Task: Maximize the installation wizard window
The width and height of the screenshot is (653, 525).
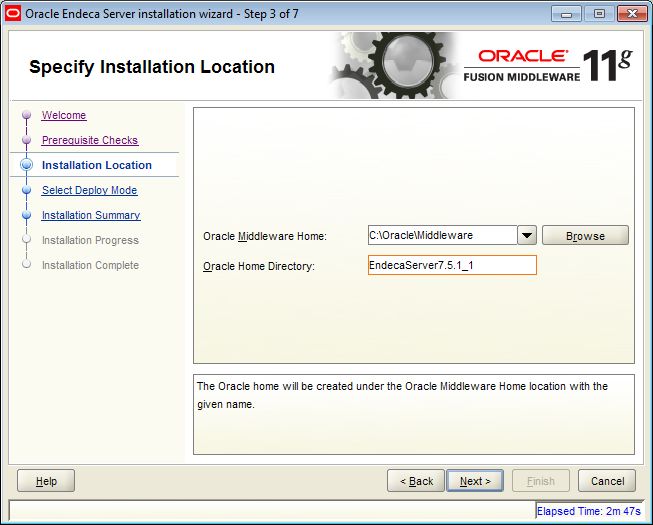Action: pos(599,14)
